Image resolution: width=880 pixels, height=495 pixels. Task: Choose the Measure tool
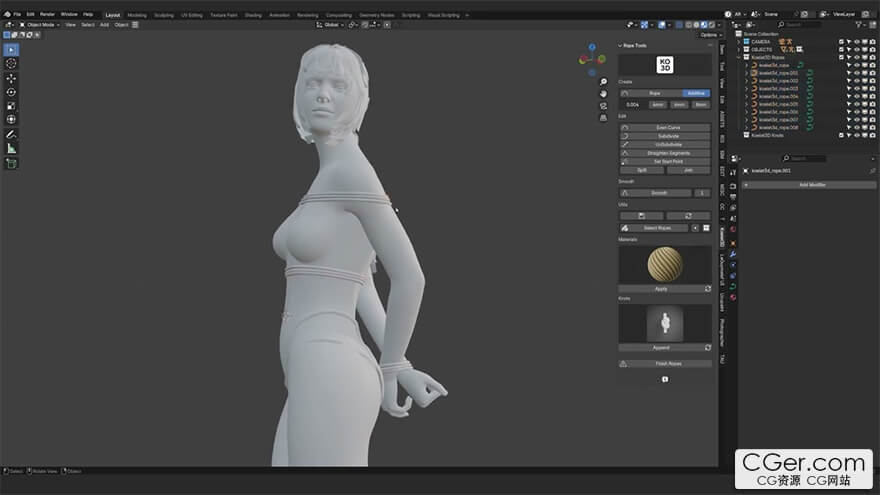pyautogui.click(x=12, y=148)
